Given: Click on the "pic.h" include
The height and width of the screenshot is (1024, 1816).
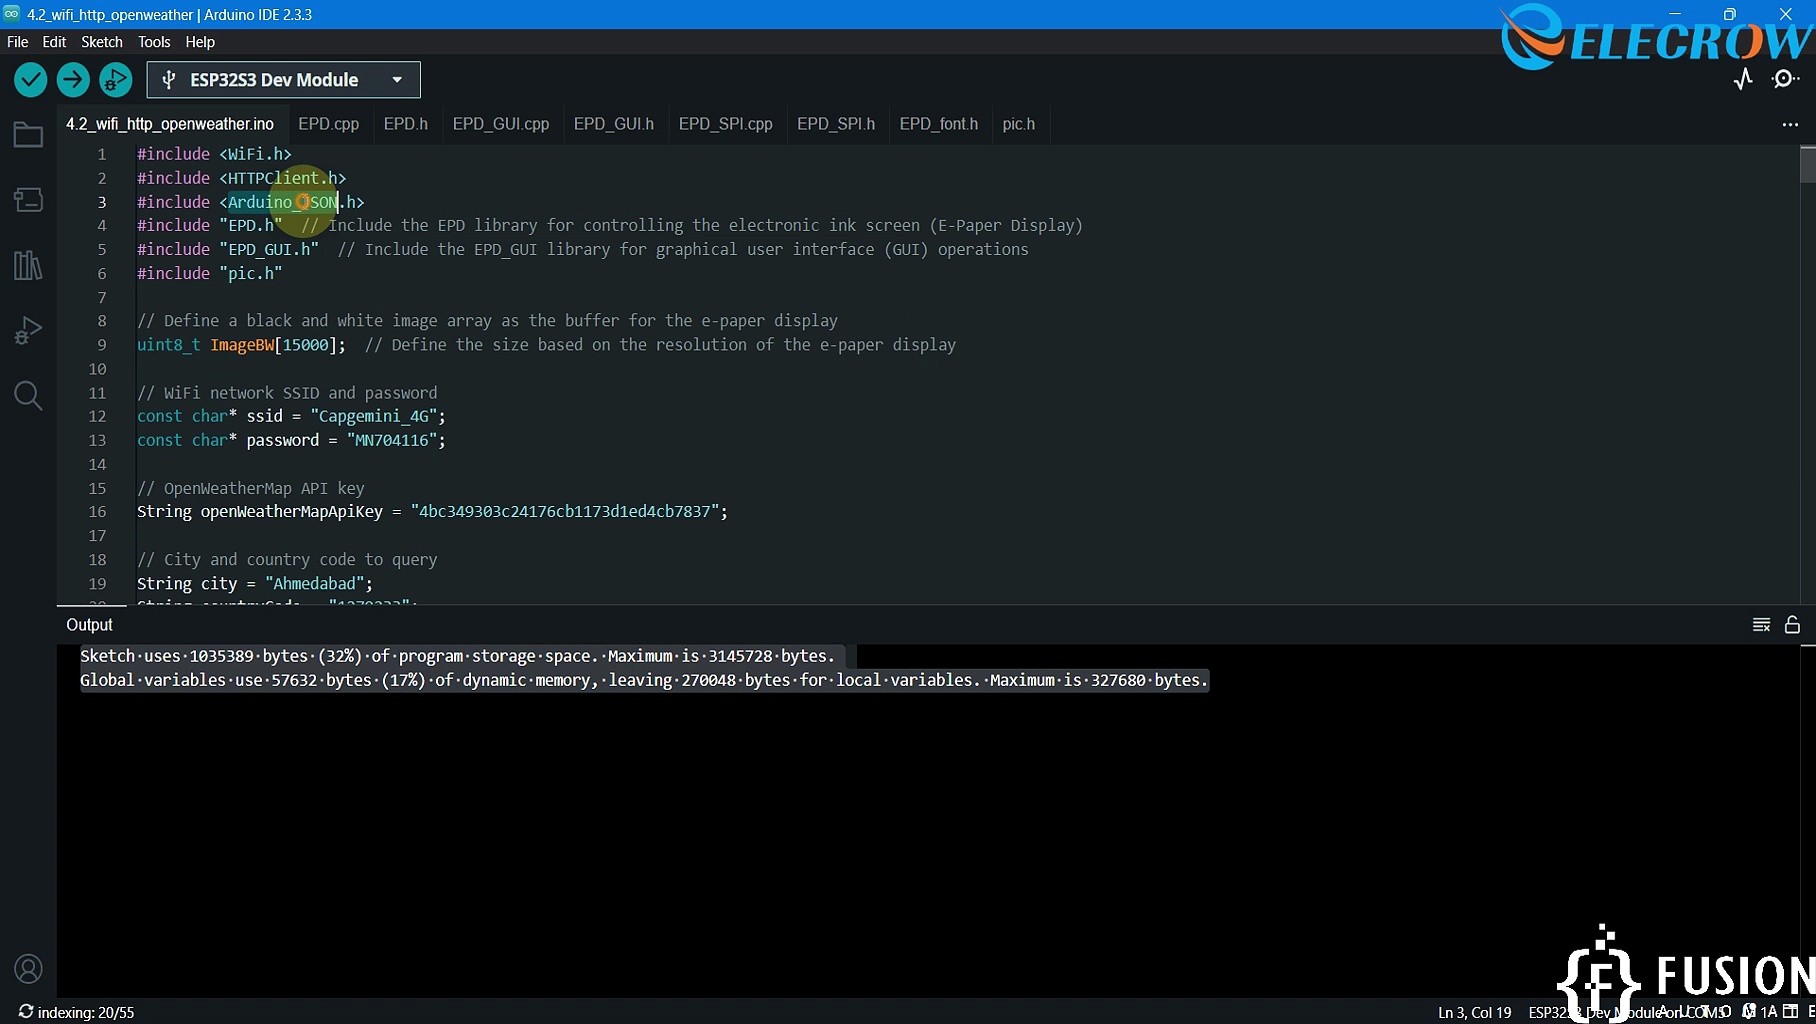Looking at the screenshot, I should (251, 273).
